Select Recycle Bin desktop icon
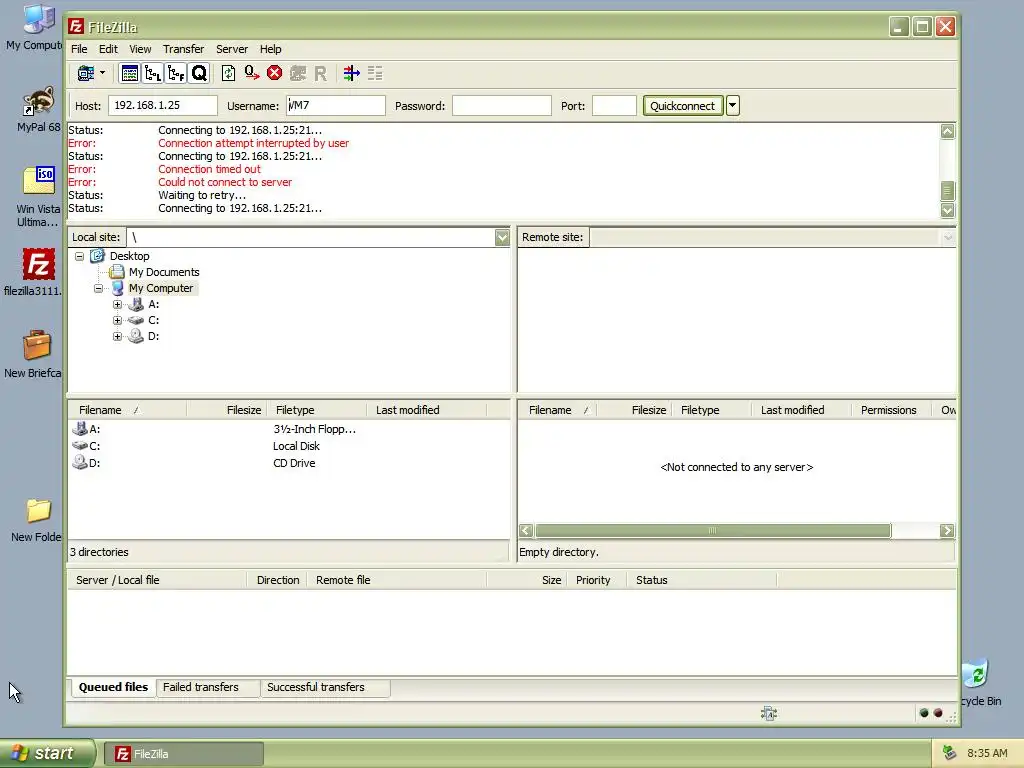 980,684
